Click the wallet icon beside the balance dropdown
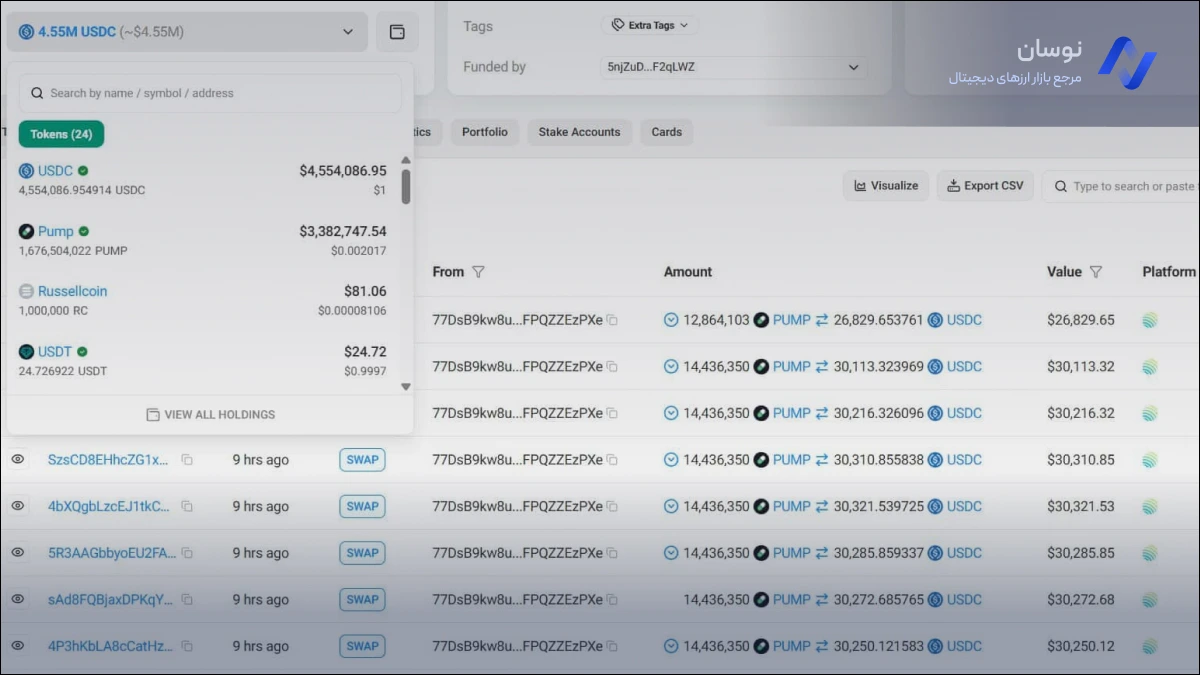The image size is (1200, 675). (397, 32)
